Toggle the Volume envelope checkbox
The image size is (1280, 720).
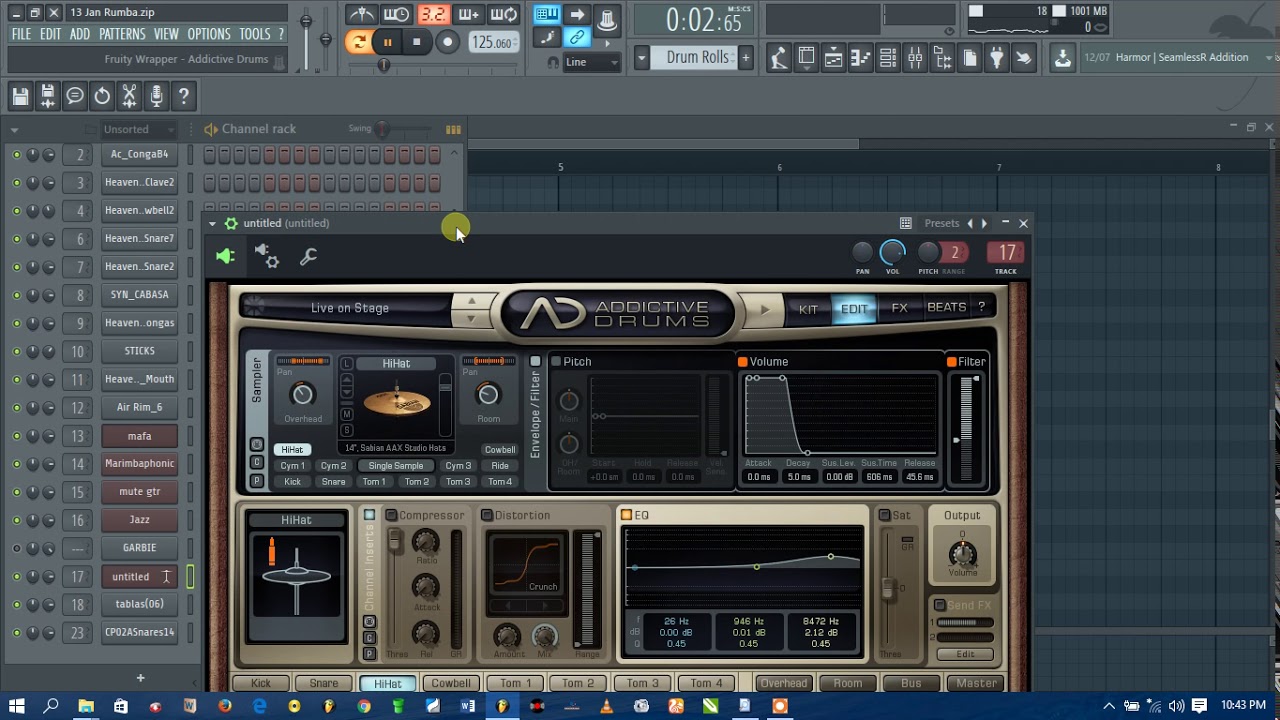(x=742, y=362)
